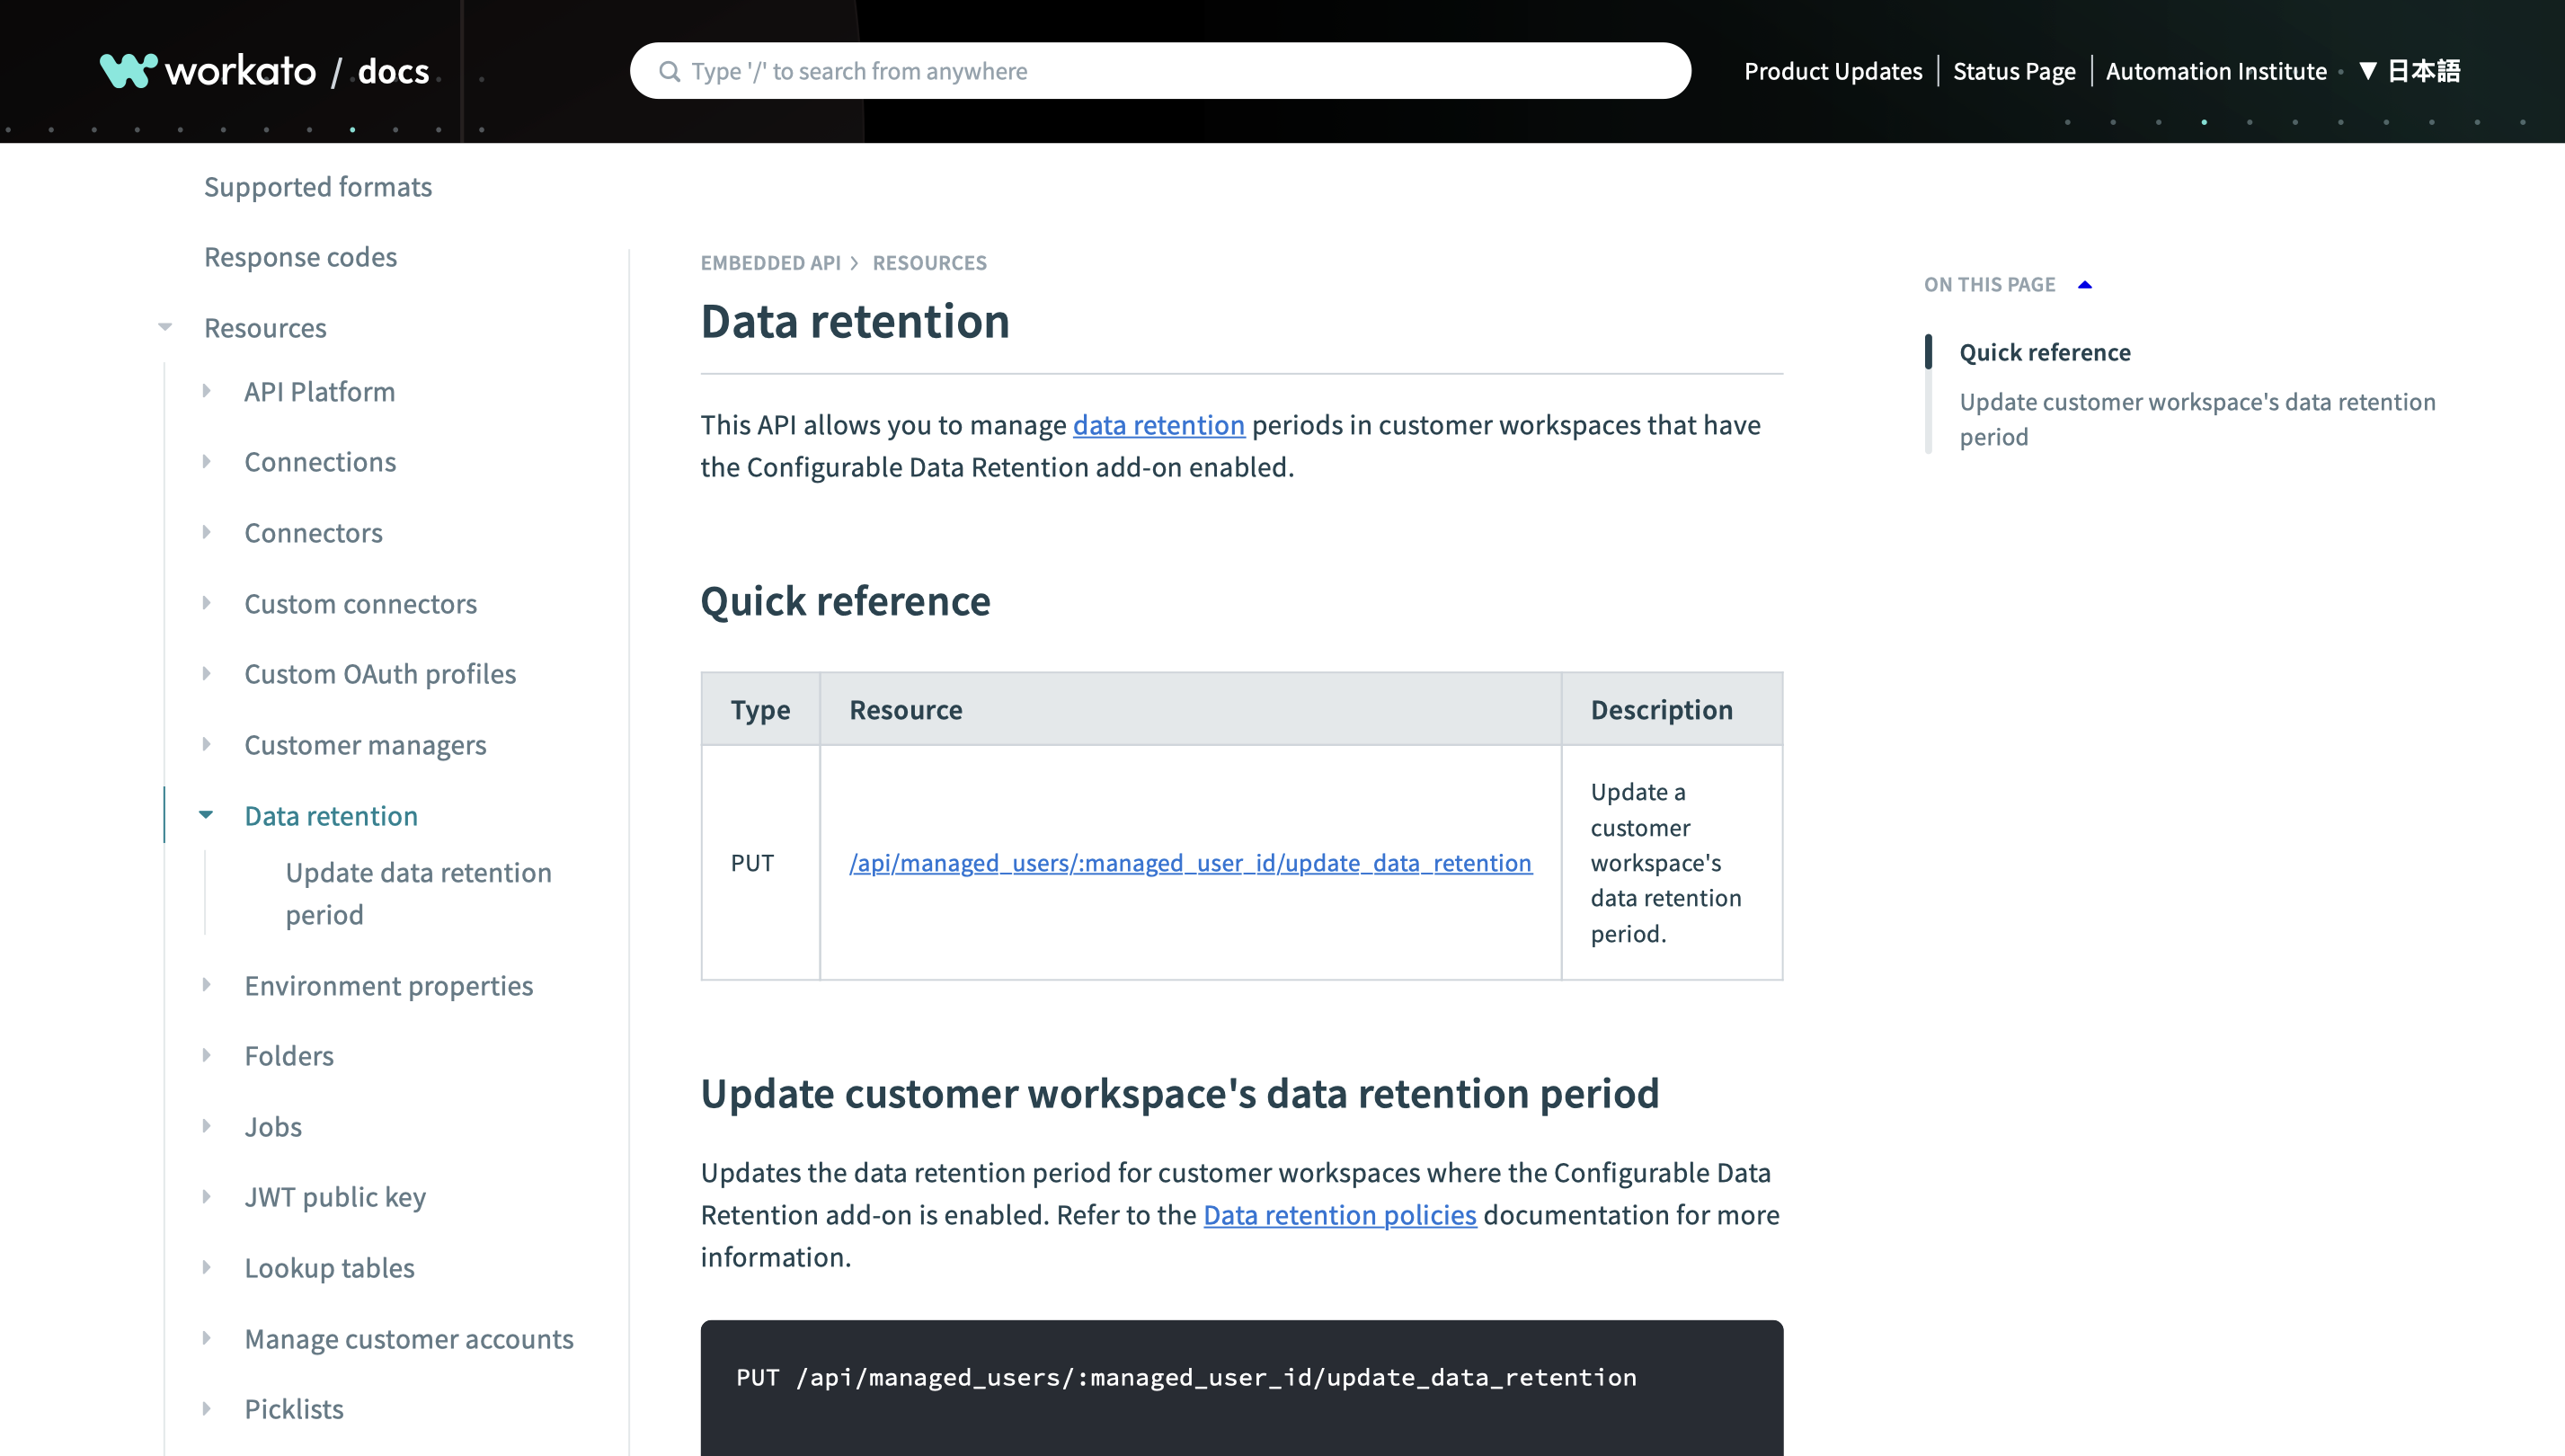Screen dimensions: 2565x1456
Task: Follow the data retention inline link
Action: coord(1158,425)
